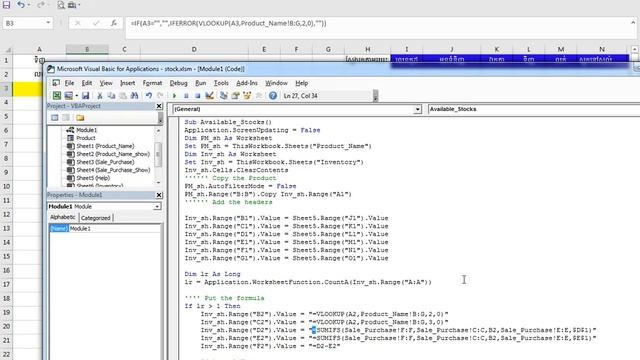The width and height of the screenshot is (640, 360).
Task: Toggle Design Mode icon
Action: [209, 96]
